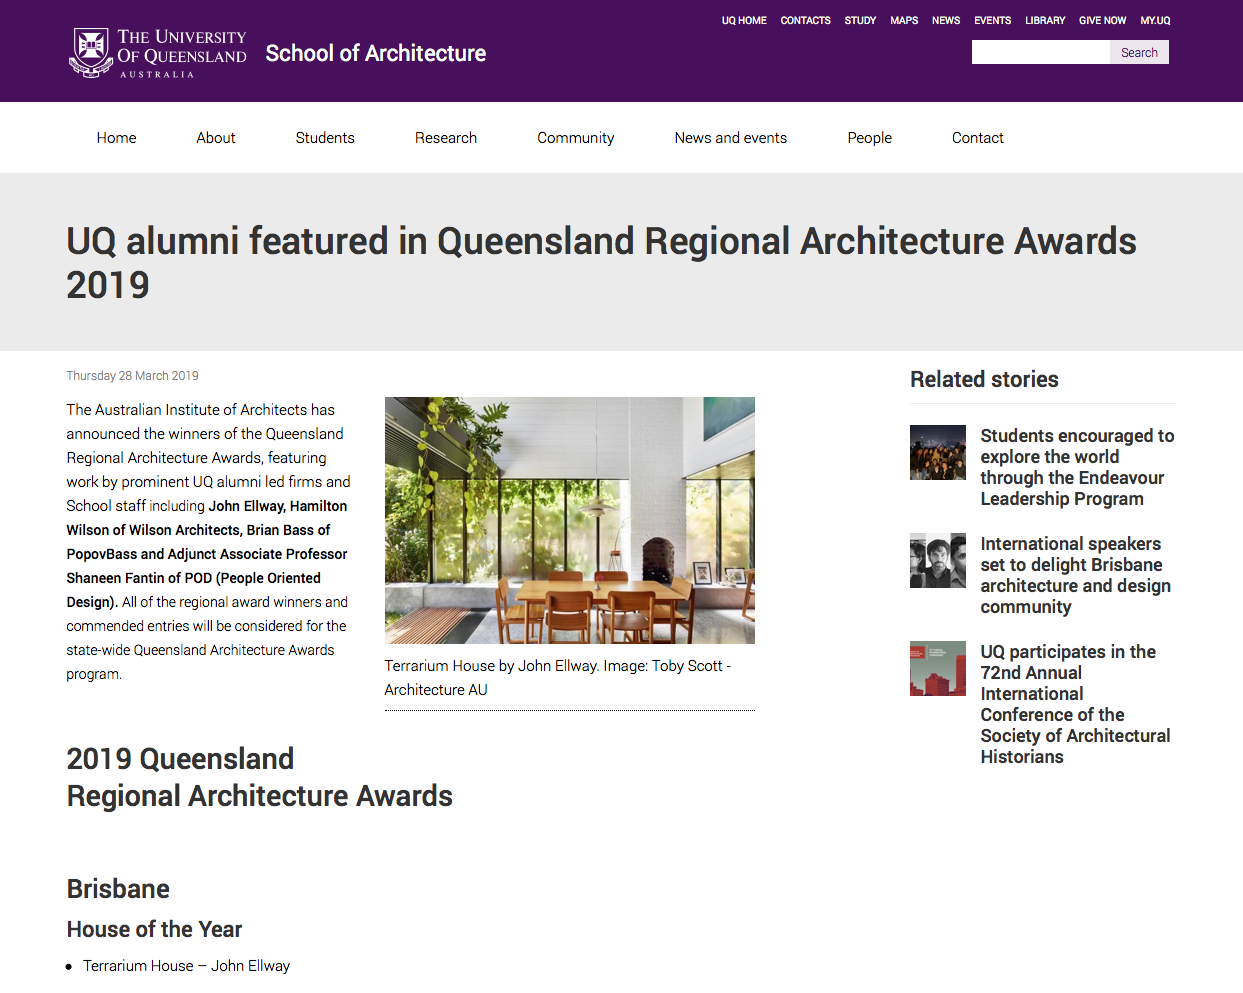Open International speakers set to delight Brisbane story
1243x993 pixels.
(1075, 575)
